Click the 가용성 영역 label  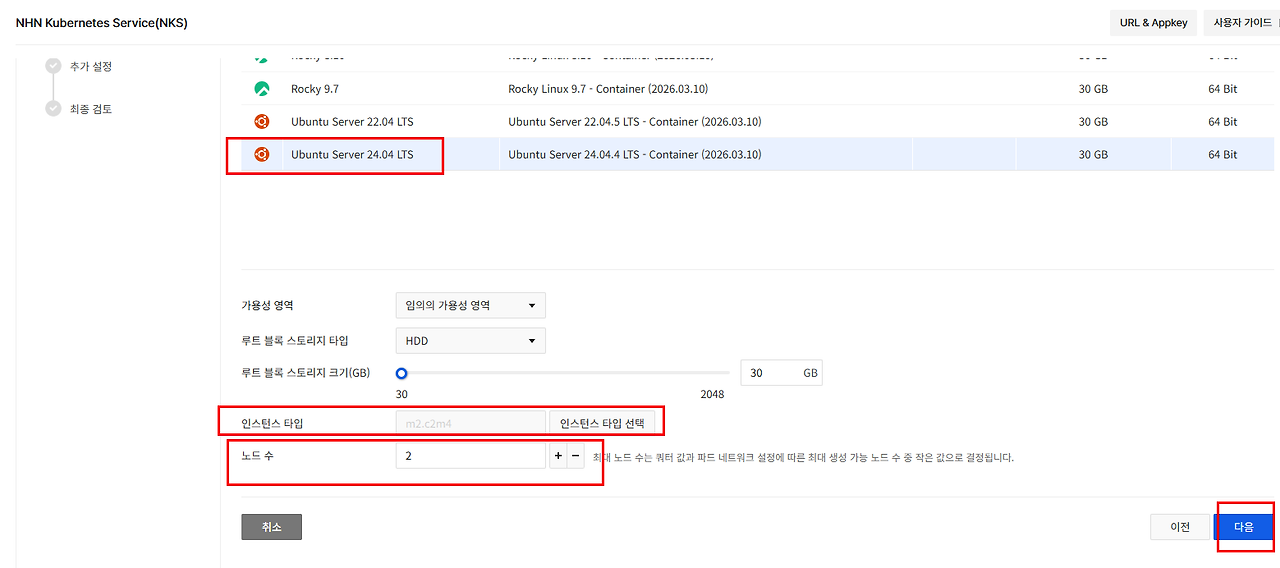268,305
